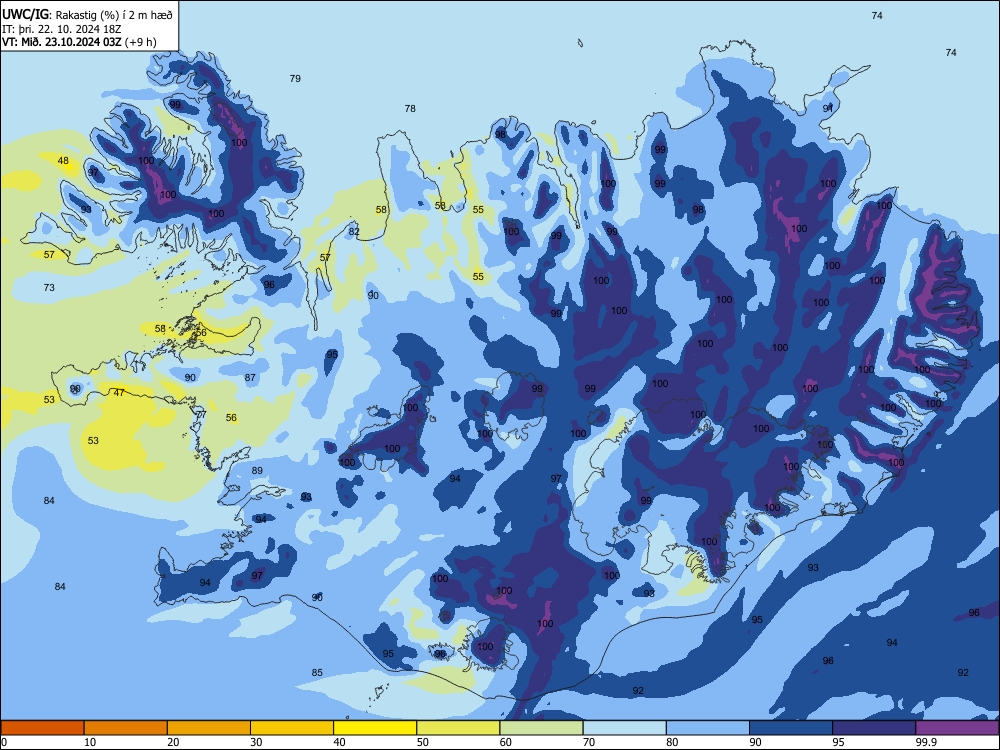Select the map value '82'
This screenshot has height=750, width=1000.
354,232
